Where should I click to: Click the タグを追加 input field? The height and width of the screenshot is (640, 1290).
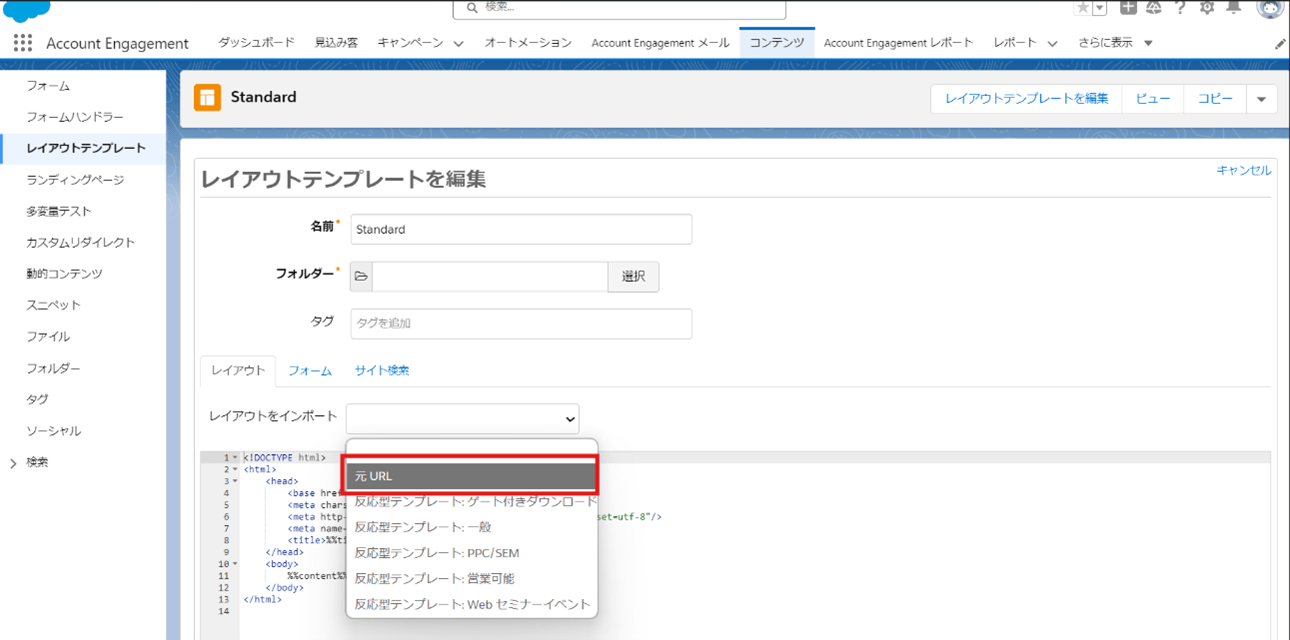(x=521, y=324)
